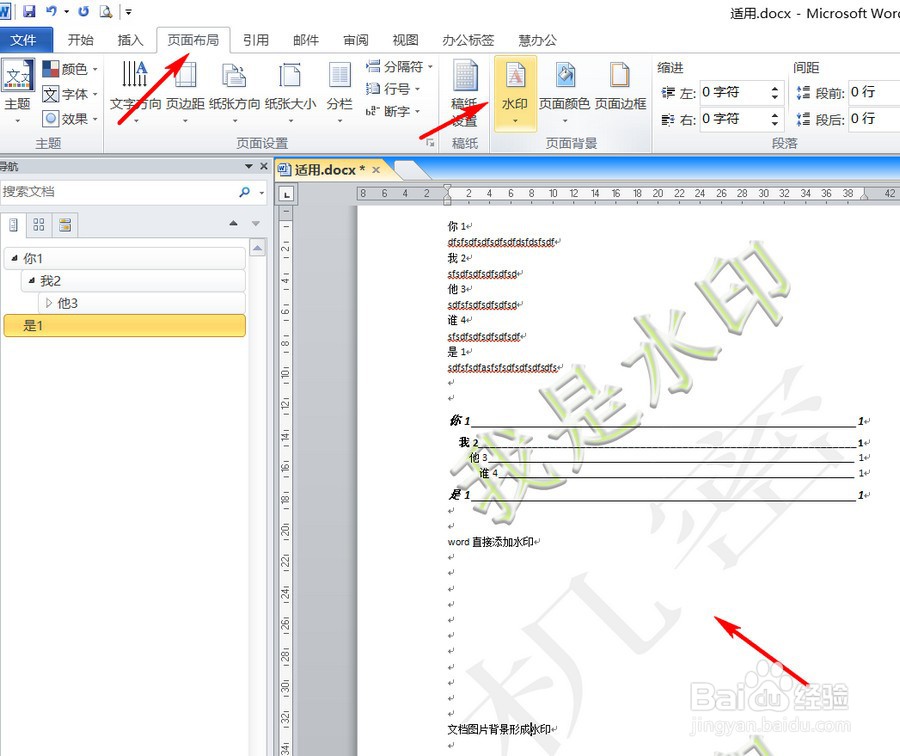Open the 行号 line numbers dropdown
The image size is (900, 756).
tap(394, 89)
